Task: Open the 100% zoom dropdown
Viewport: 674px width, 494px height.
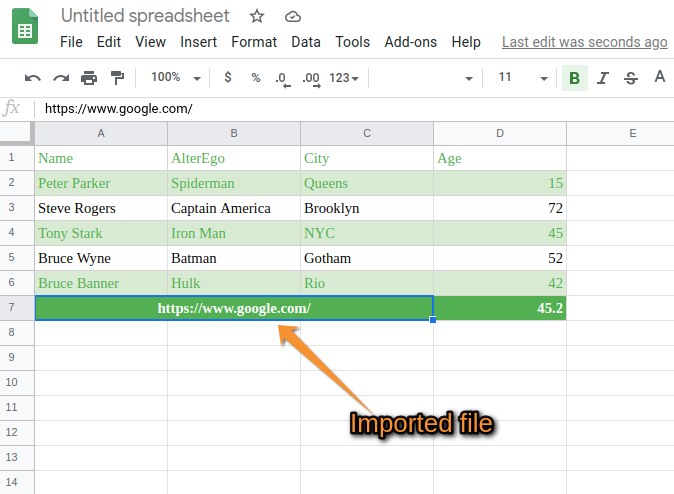Action: click(x=176, y=78)
